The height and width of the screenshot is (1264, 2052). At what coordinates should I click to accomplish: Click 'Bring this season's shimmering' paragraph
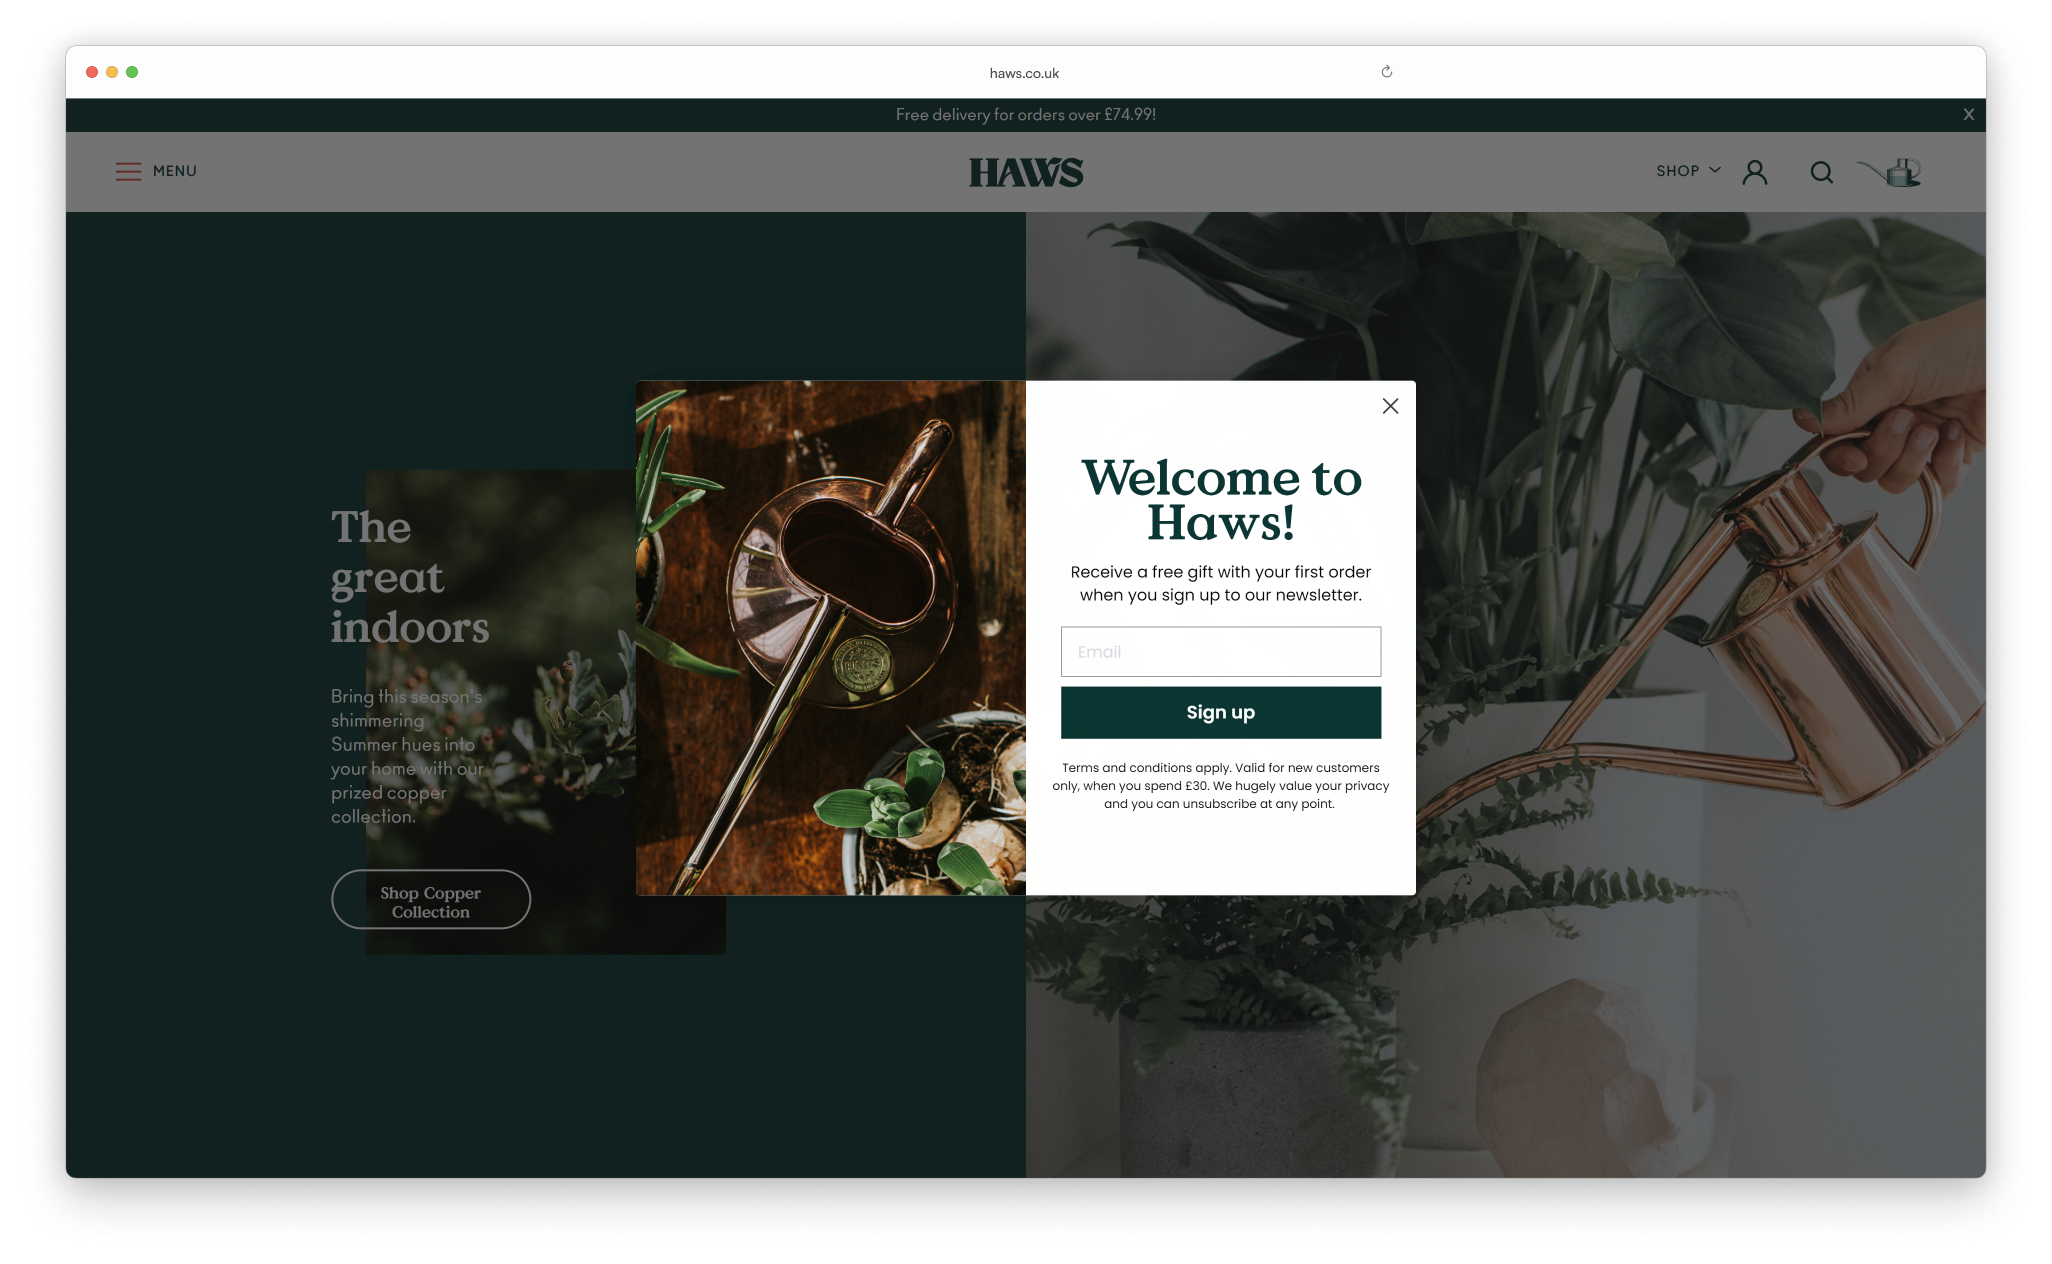click(407, 756)
